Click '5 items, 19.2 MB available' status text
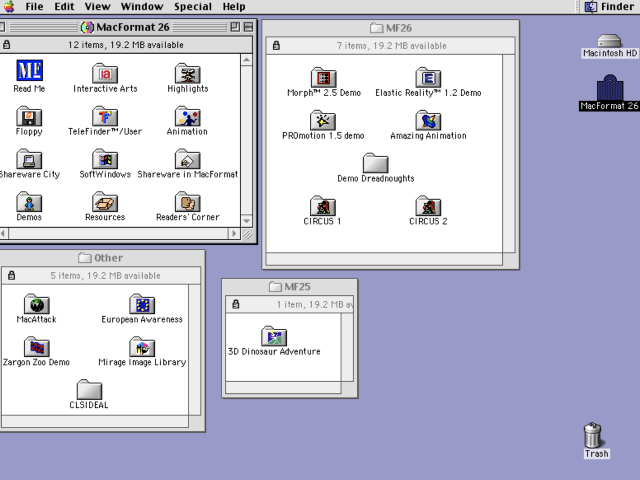 pos(105,276)
